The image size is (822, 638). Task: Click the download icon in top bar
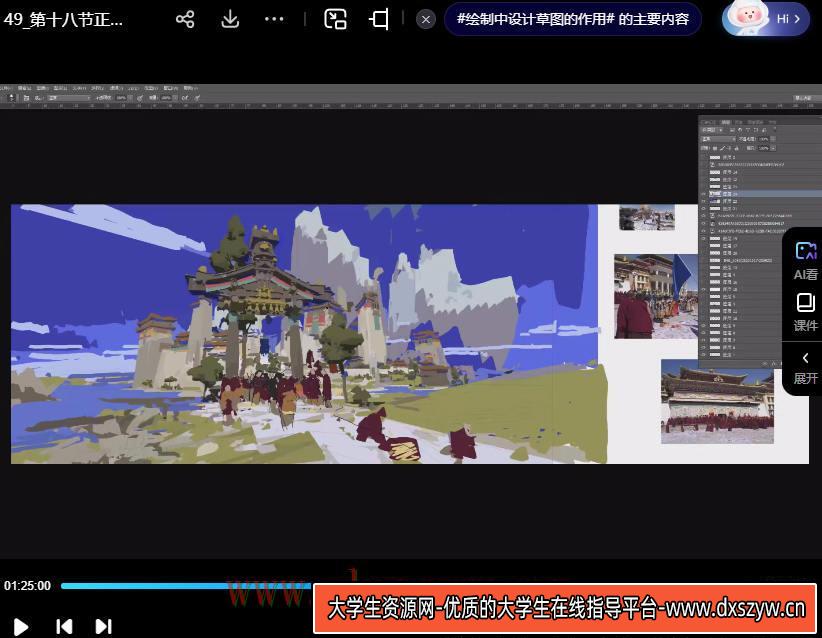click(x=230, y=19)
